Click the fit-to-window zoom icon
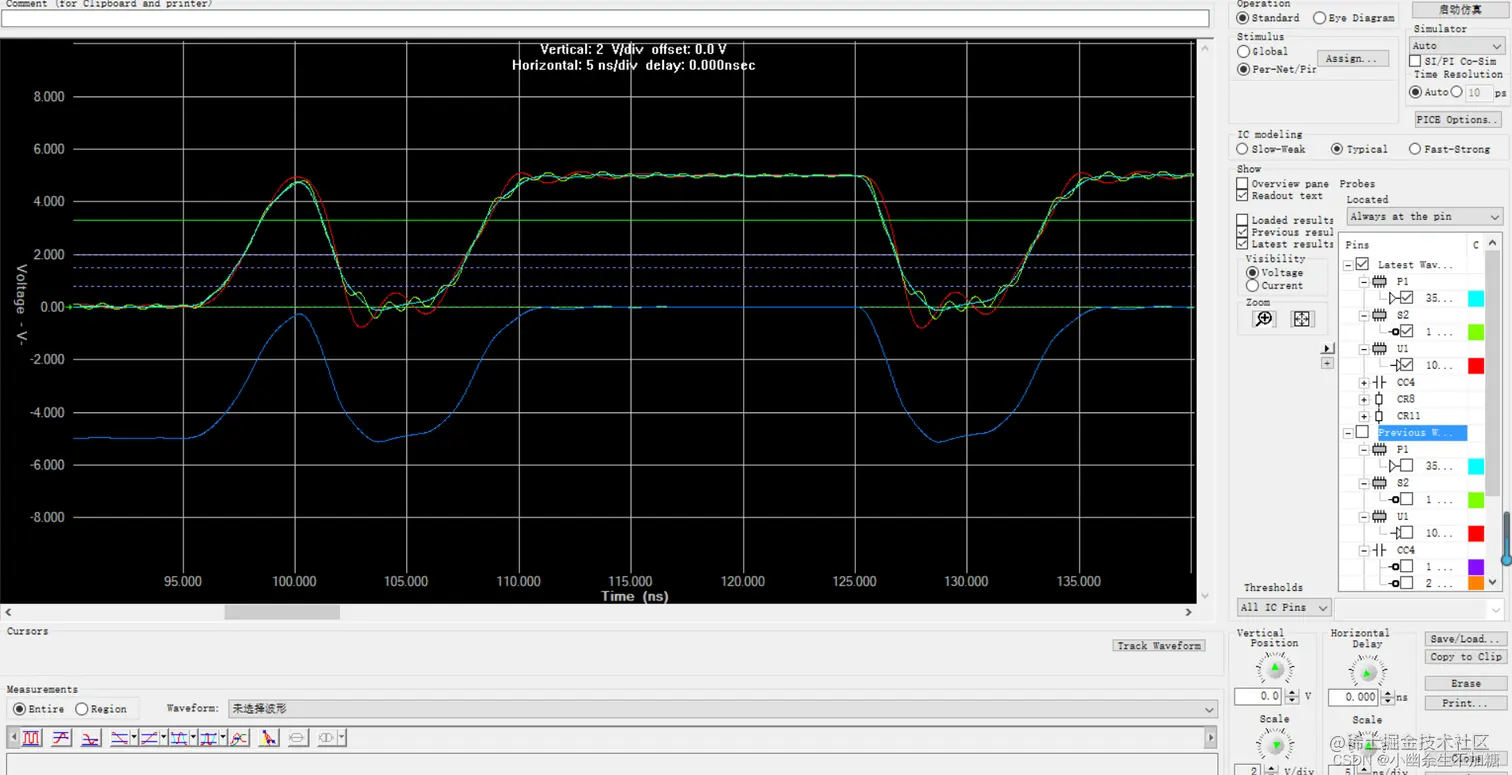1512x775 pixels. (1301, 319)
